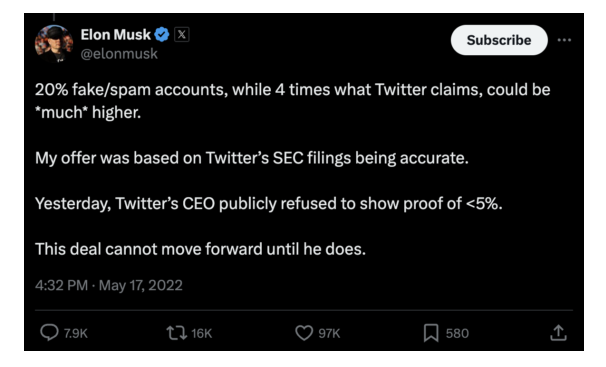Click the reply speech bubble icon

49,332
